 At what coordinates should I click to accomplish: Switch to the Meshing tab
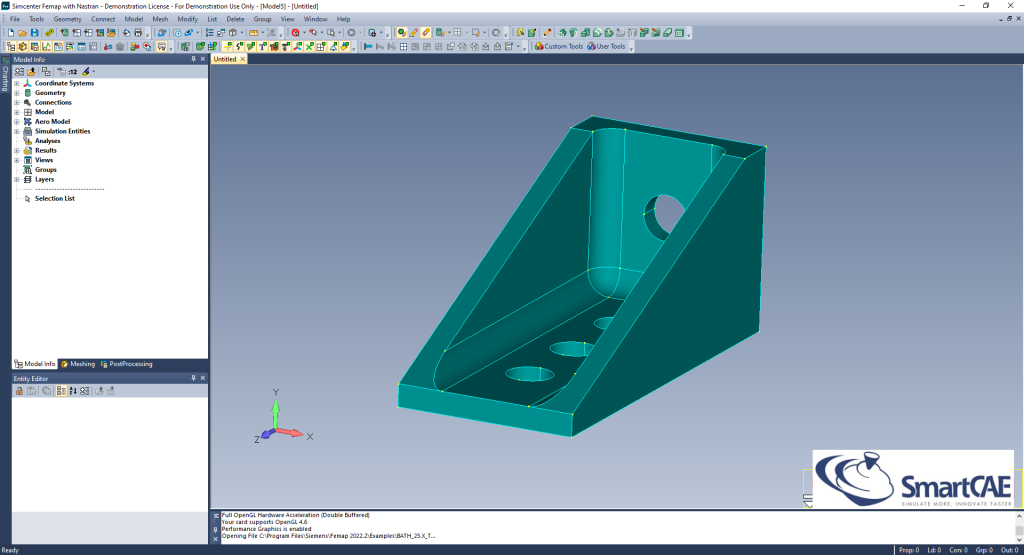(78, 364)
